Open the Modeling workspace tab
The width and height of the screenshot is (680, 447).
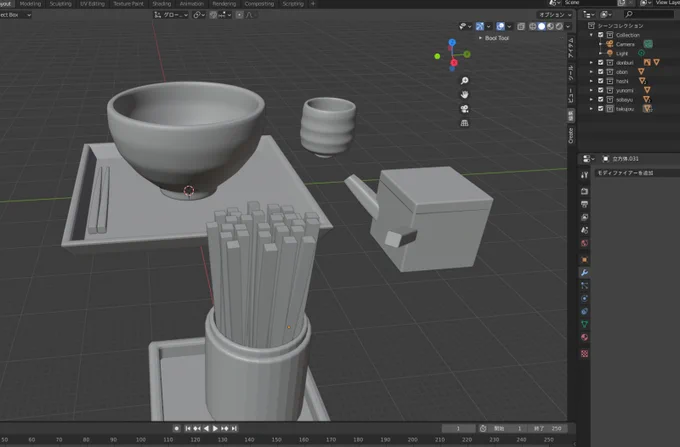point(30,3)
